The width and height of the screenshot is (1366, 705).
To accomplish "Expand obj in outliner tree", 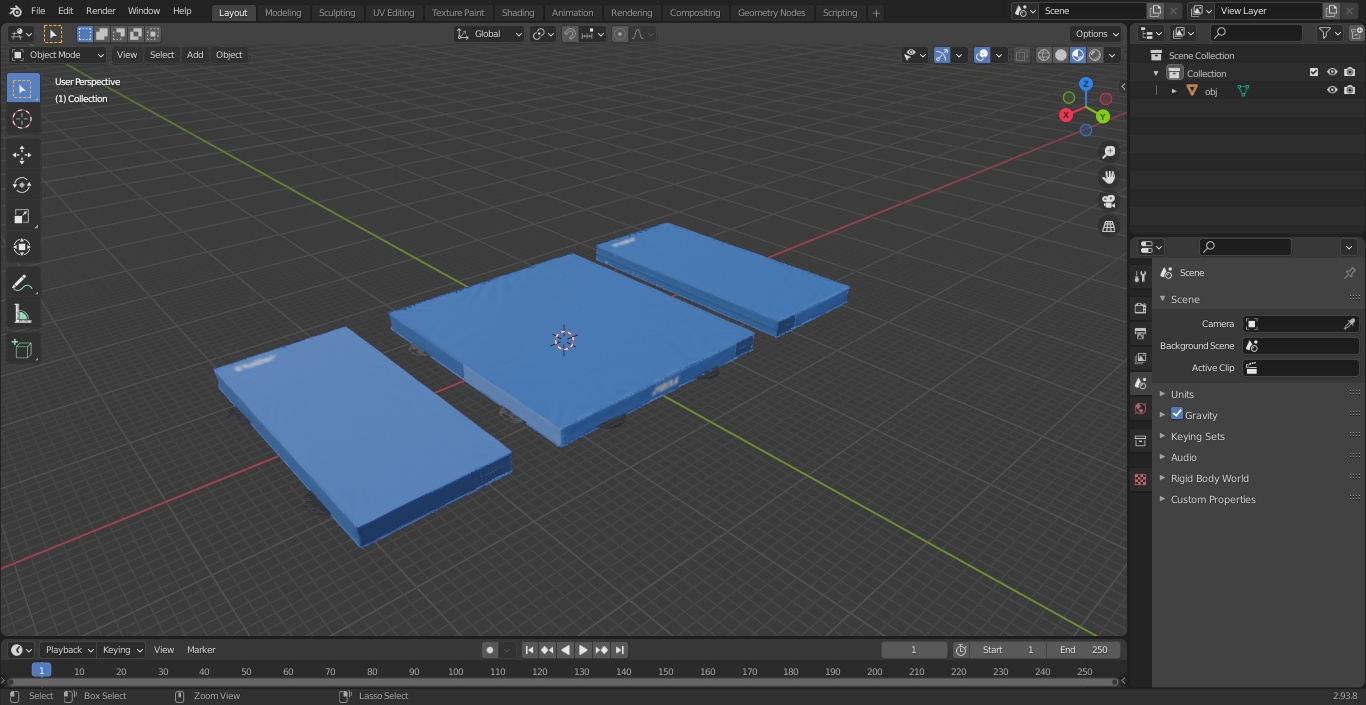I will coord(1174,91).
